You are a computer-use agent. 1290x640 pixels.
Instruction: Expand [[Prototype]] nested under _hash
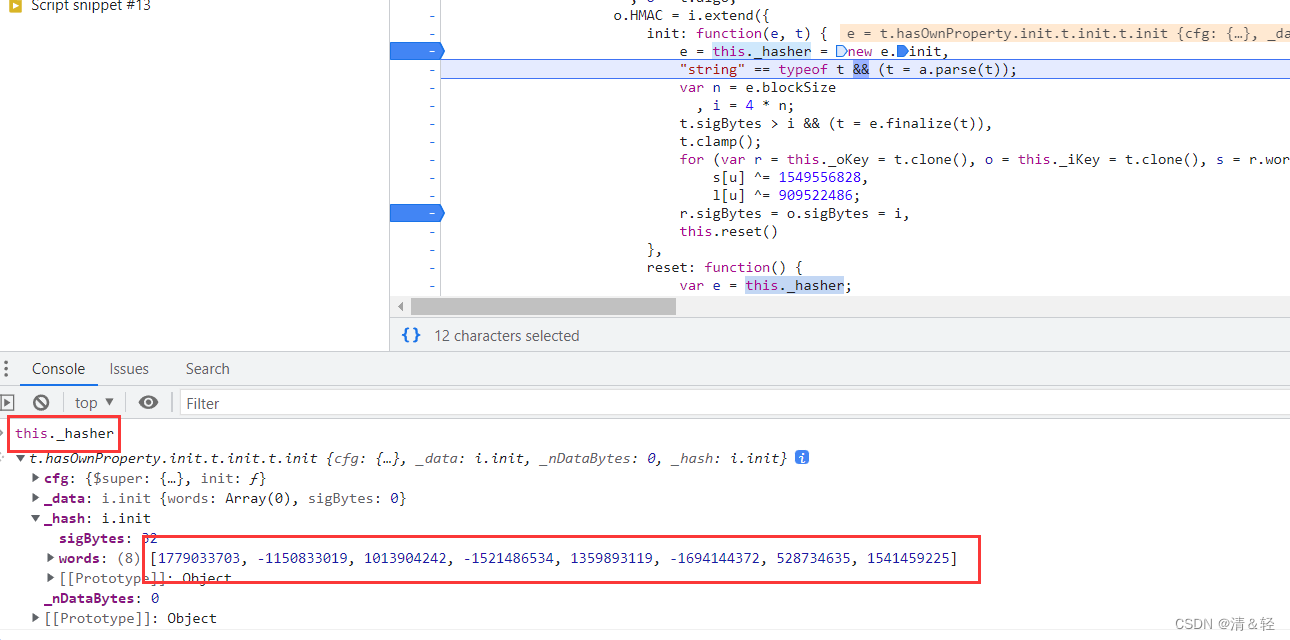51,578
